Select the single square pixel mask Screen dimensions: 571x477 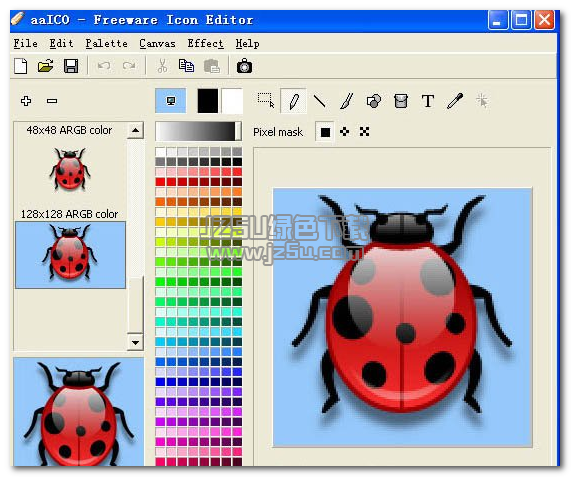[x=325, y=132]
